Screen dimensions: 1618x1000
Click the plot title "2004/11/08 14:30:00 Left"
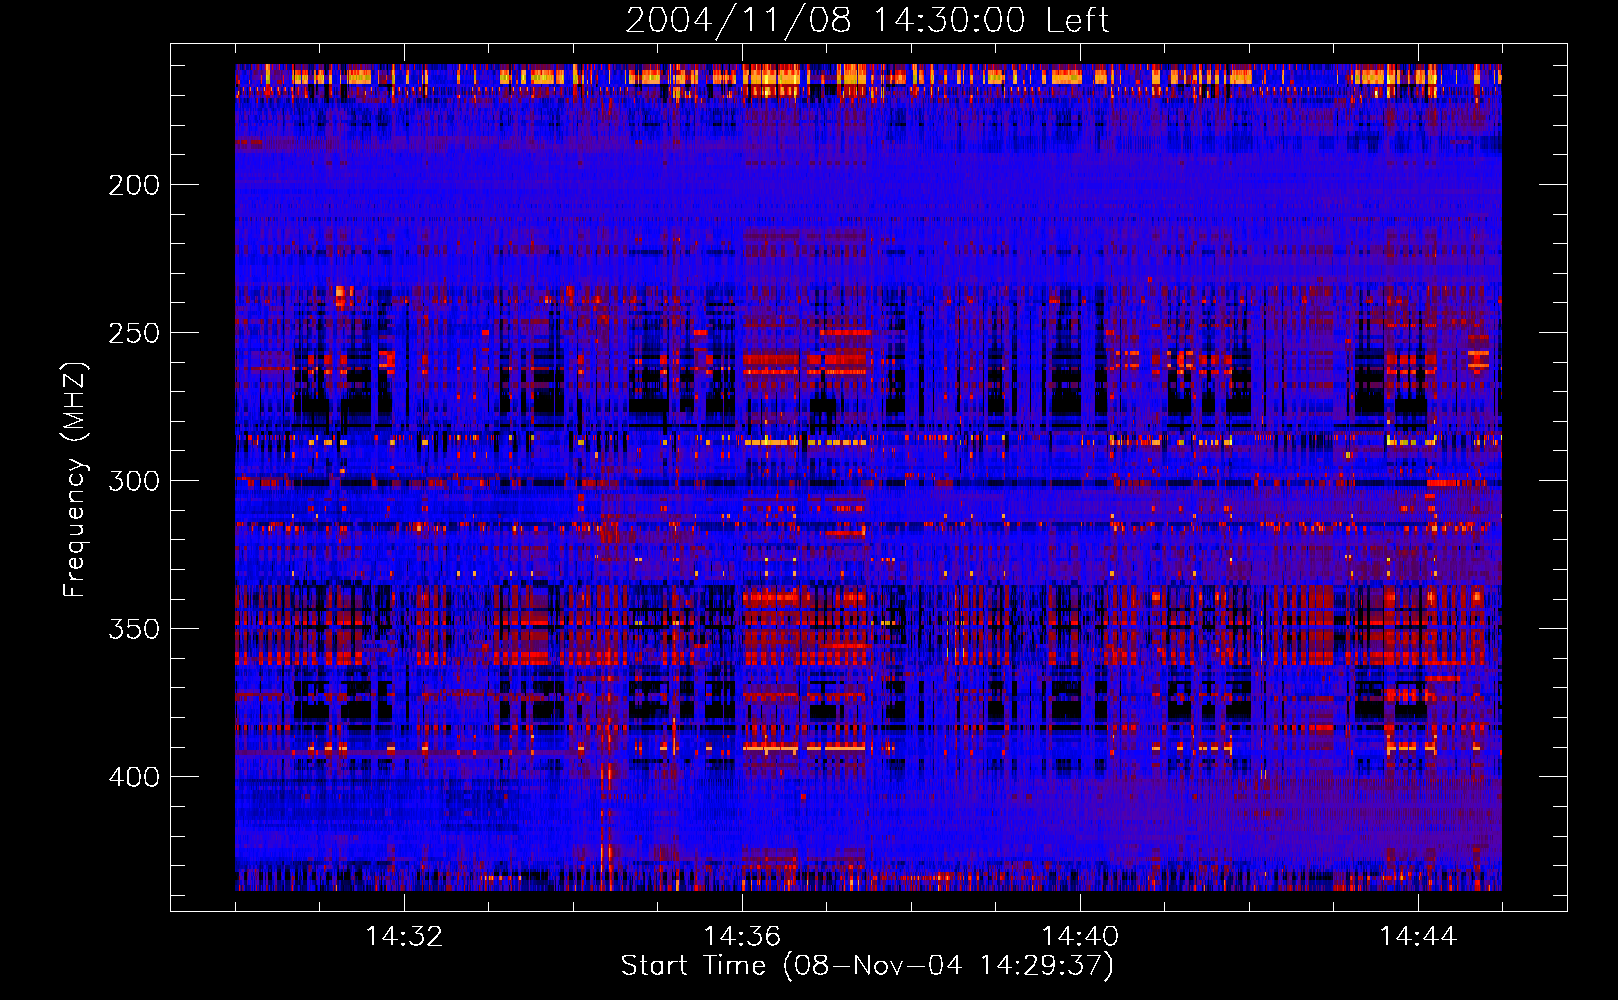coord(867,20)
